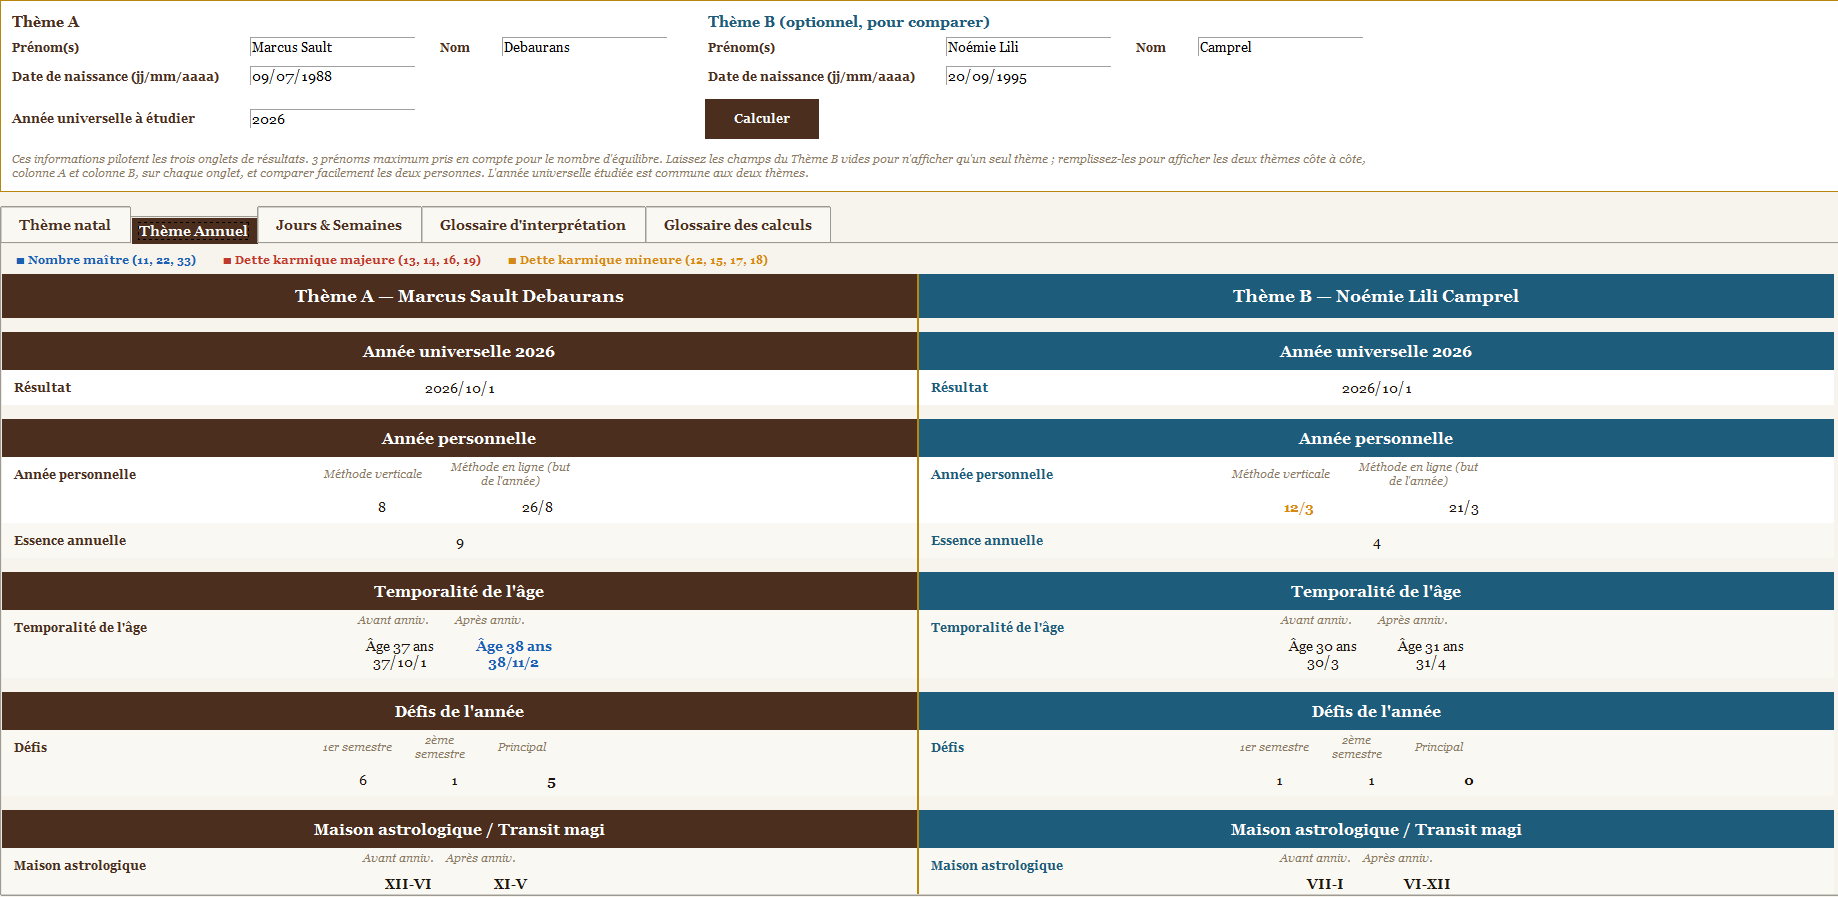Click Thème A first semester challenge value 6
This screenshot has width=1838, height=897.
tap(363, 780)
